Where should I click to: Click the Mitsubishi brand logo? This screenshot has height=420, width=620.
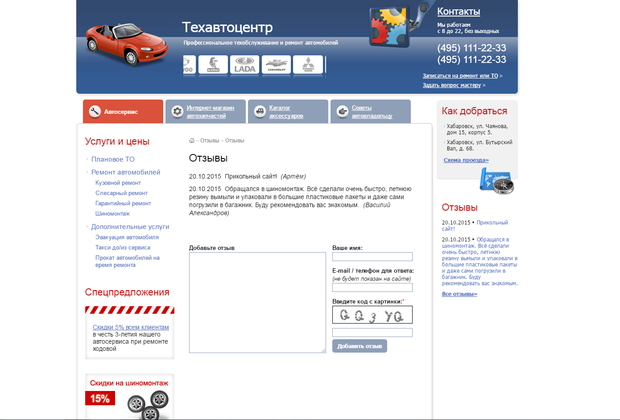(308, 65)
